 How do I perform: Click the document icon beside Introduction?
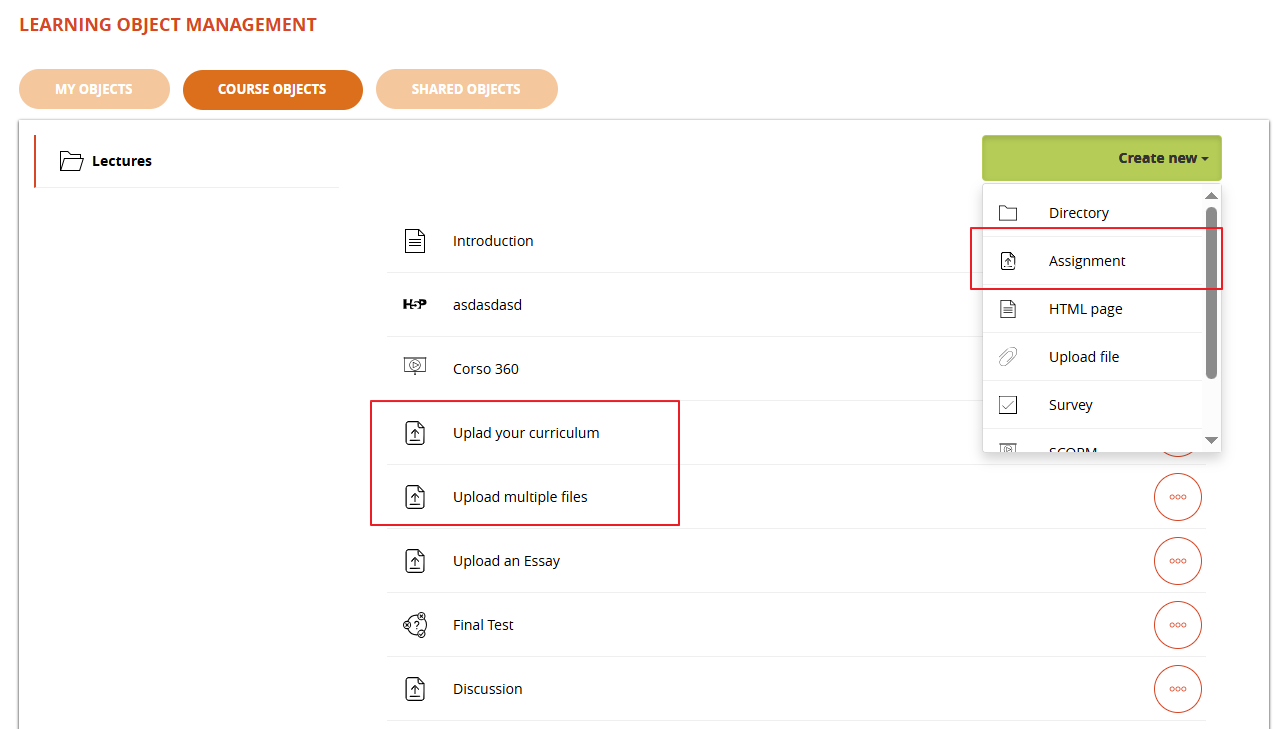(414, 241)
